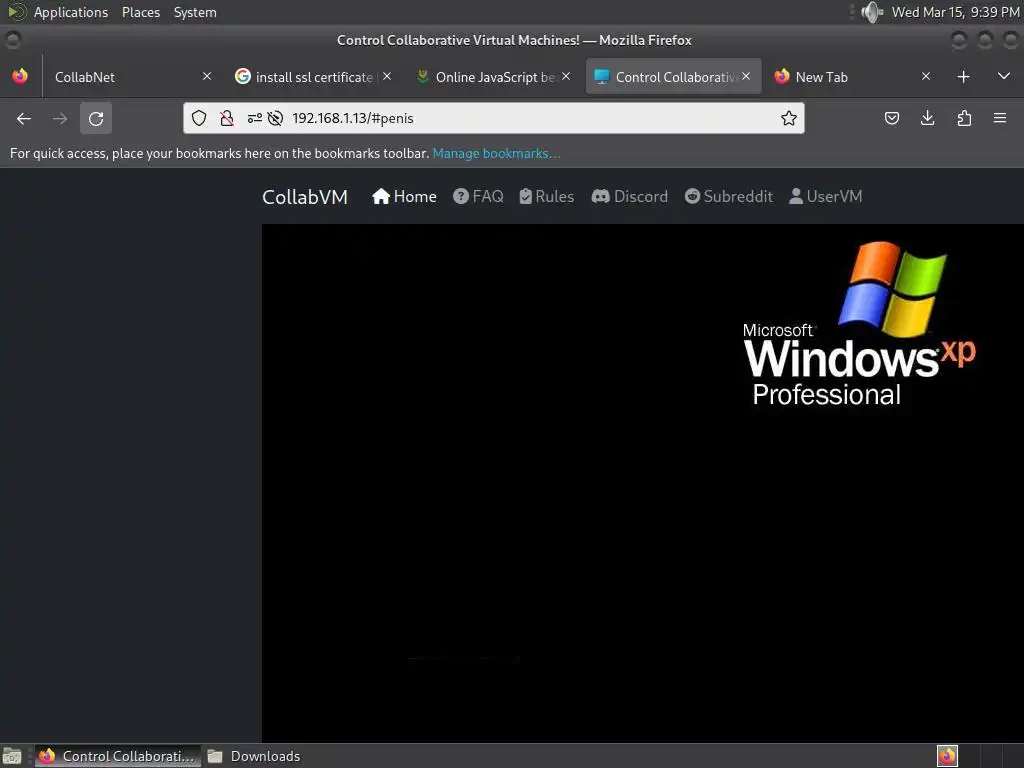The image size is (1024, 768).
Task: Click the volume speaker icon in panel
Action: [x=872, y=12]
